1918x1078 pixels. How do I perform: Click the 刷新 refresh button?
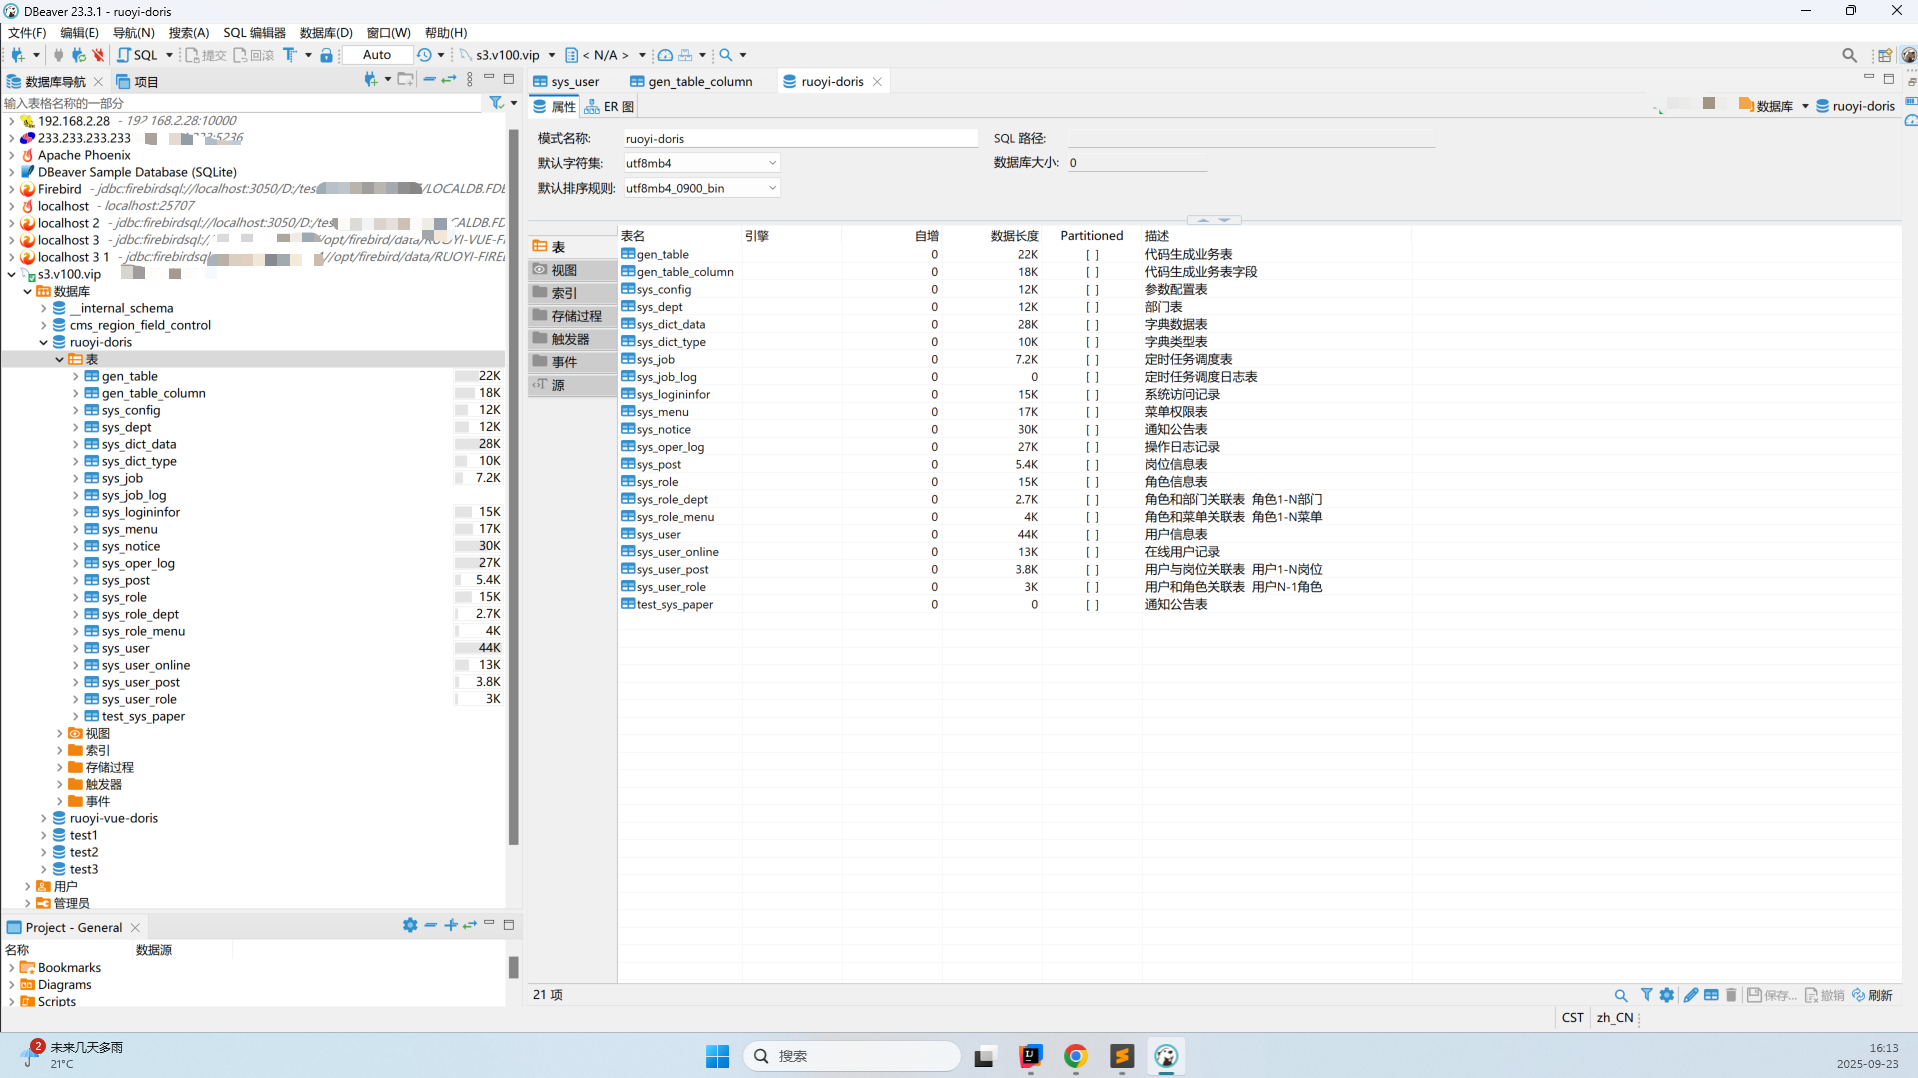1873,995
